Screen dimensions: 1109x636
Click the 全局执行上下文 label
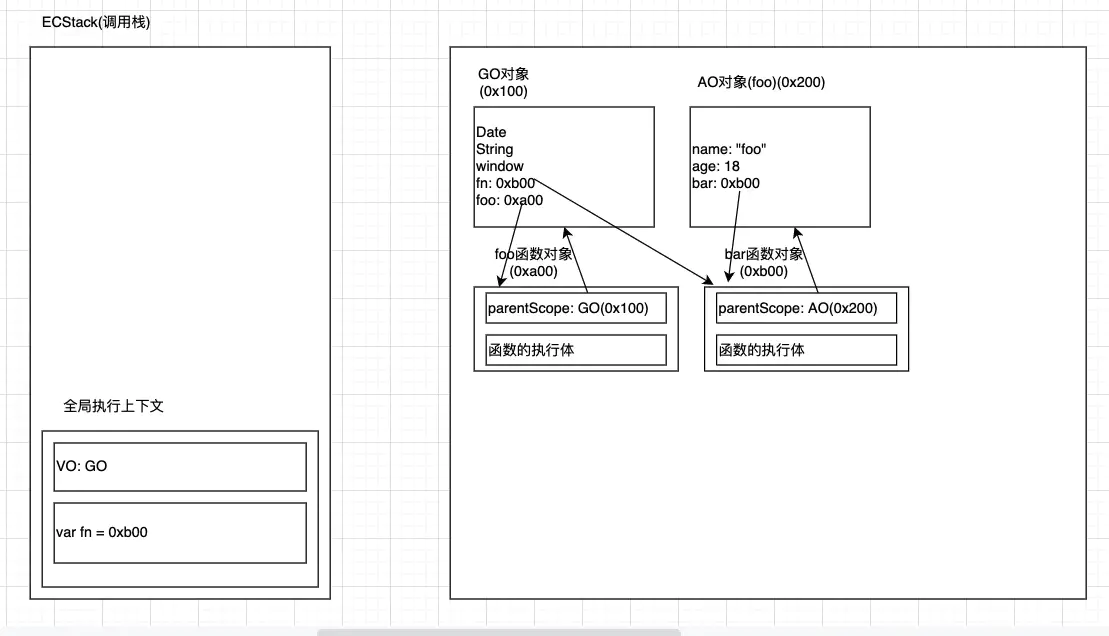pos(113,406)
